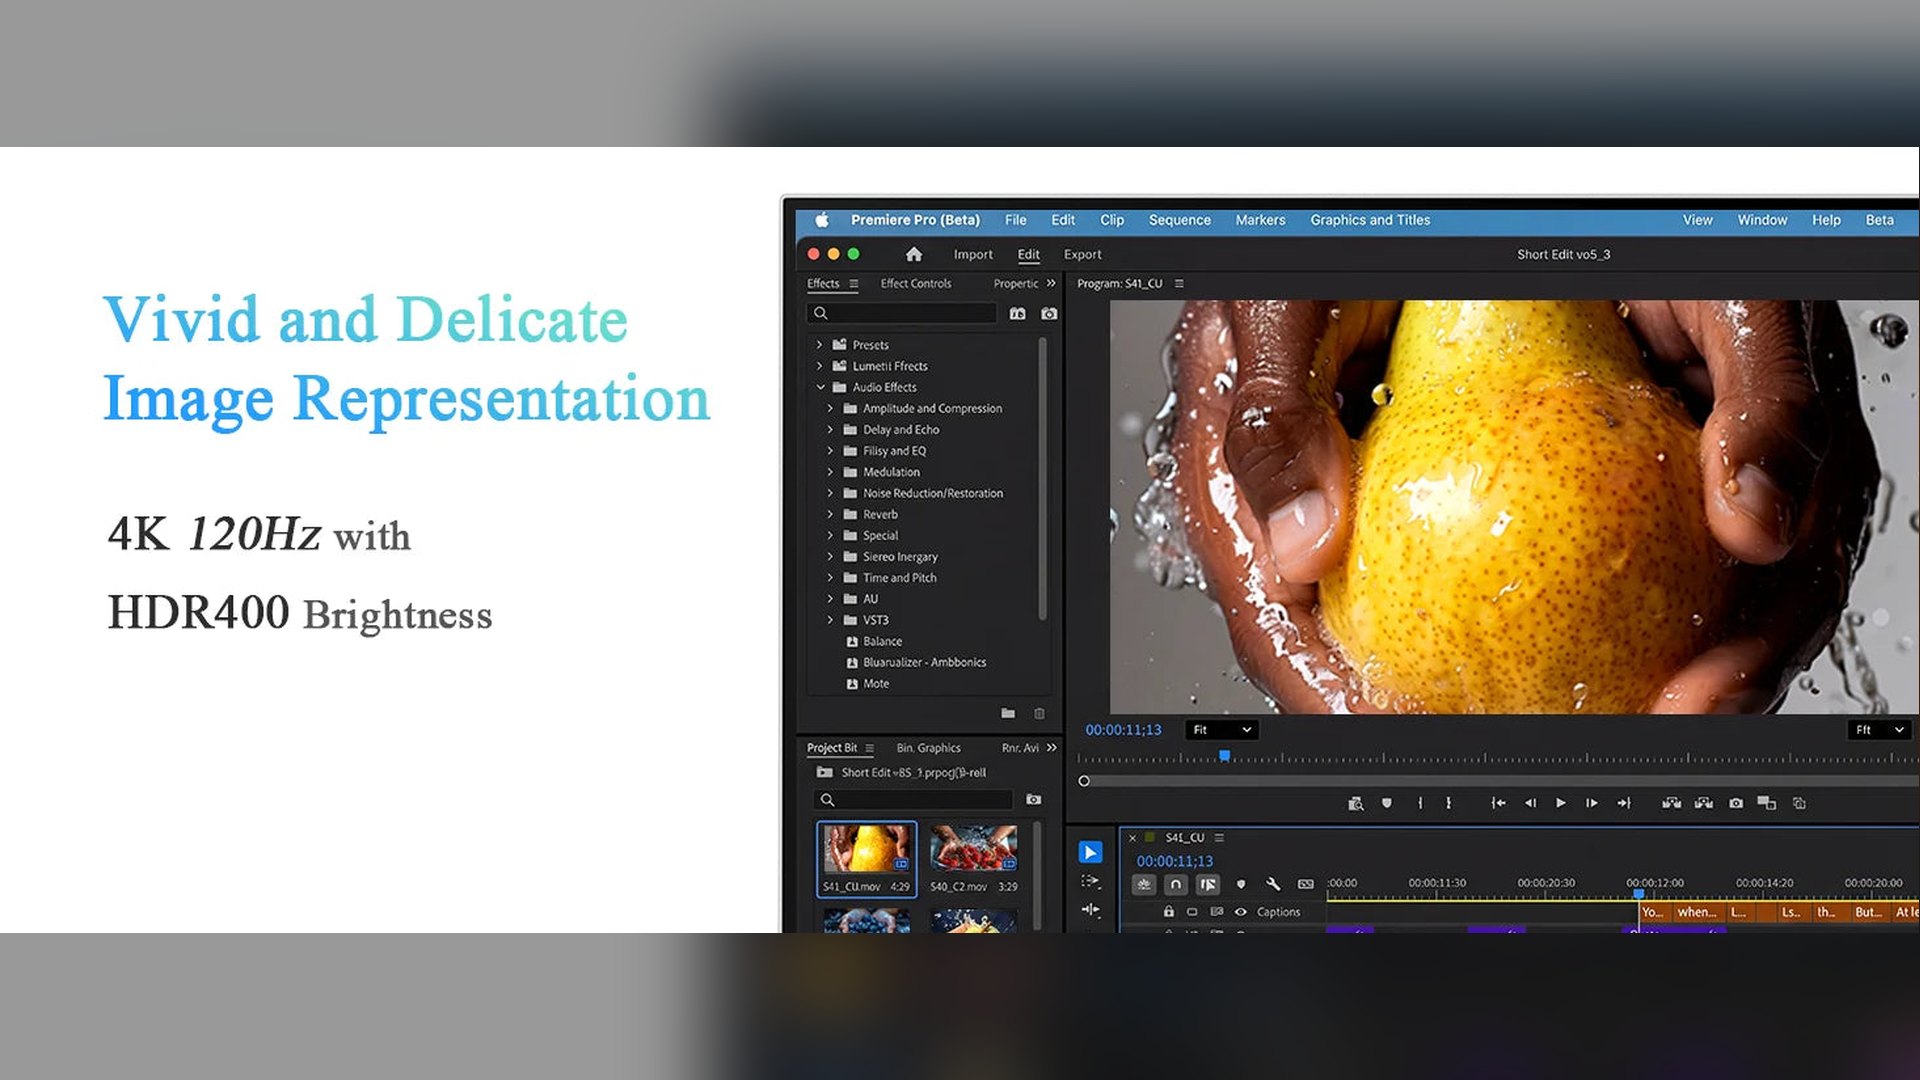
Task: Open the Fit zoom level dropdown
Action: [1222, 730]
